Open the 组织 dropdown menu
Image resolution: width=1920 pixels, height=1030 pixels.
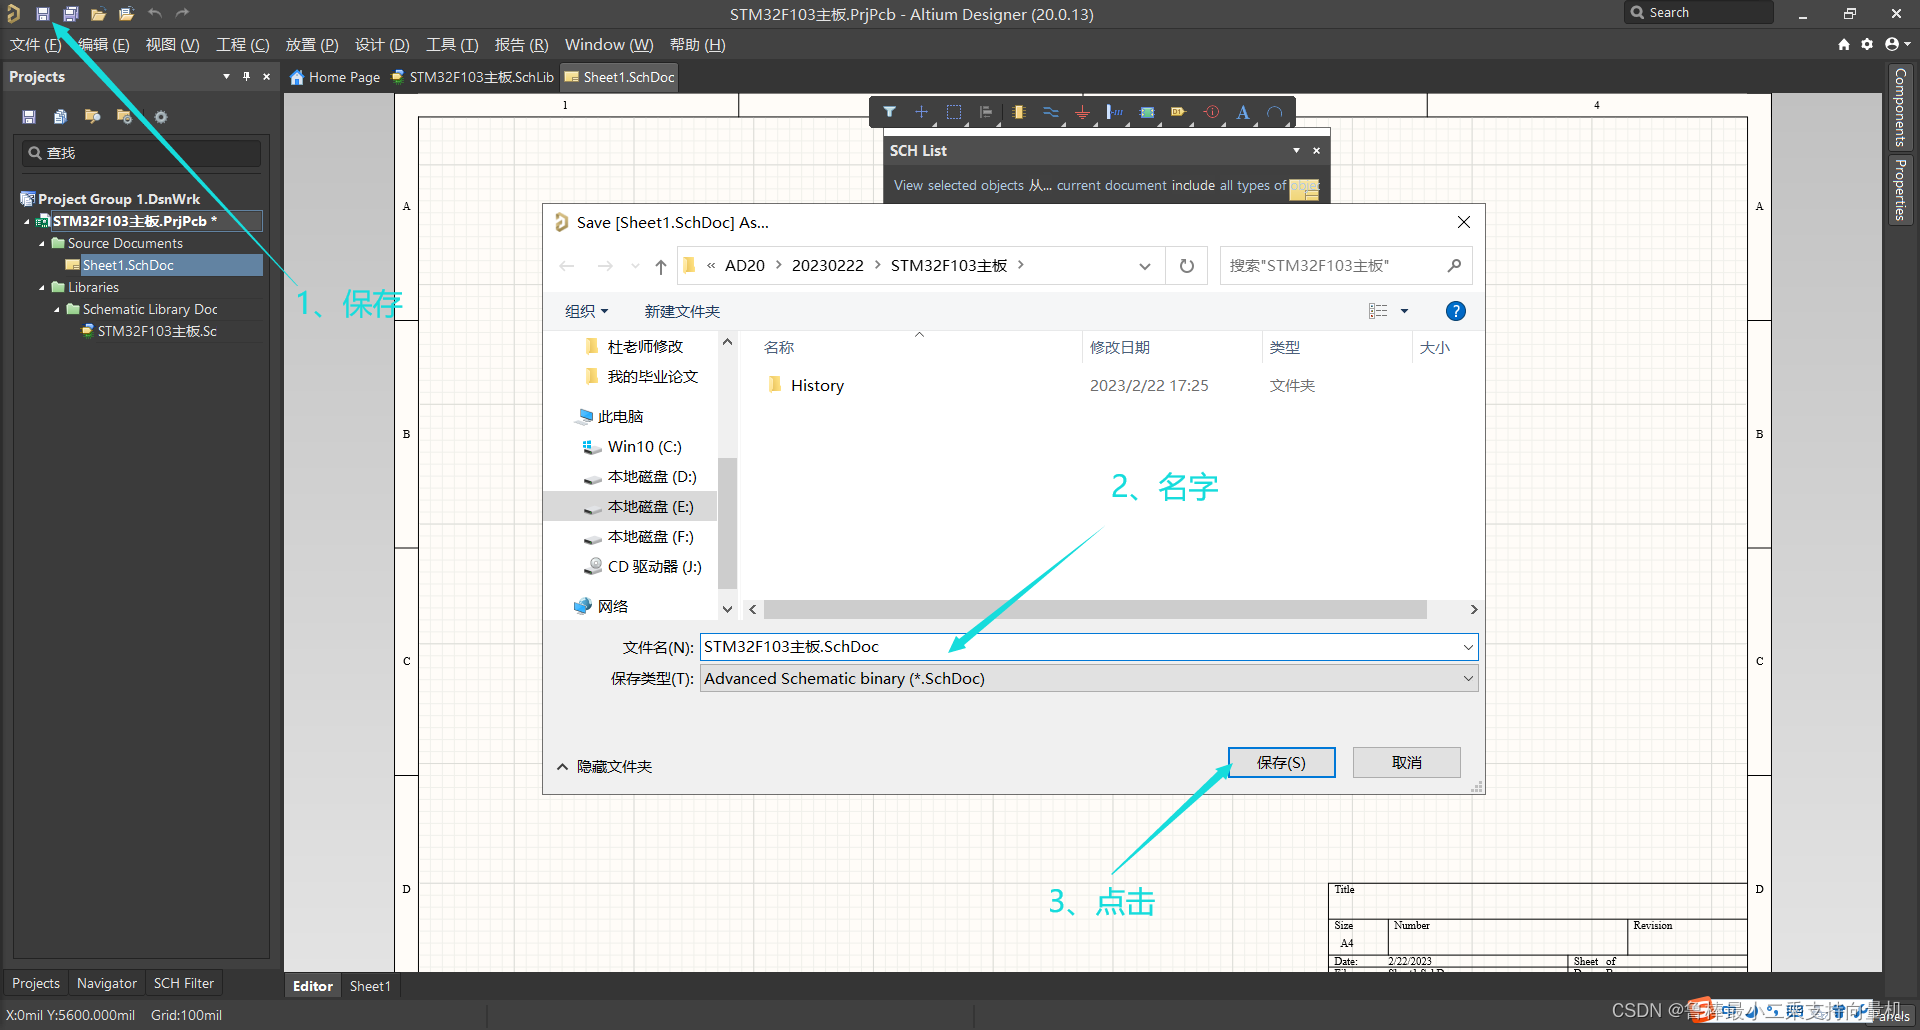click(587, 311)
